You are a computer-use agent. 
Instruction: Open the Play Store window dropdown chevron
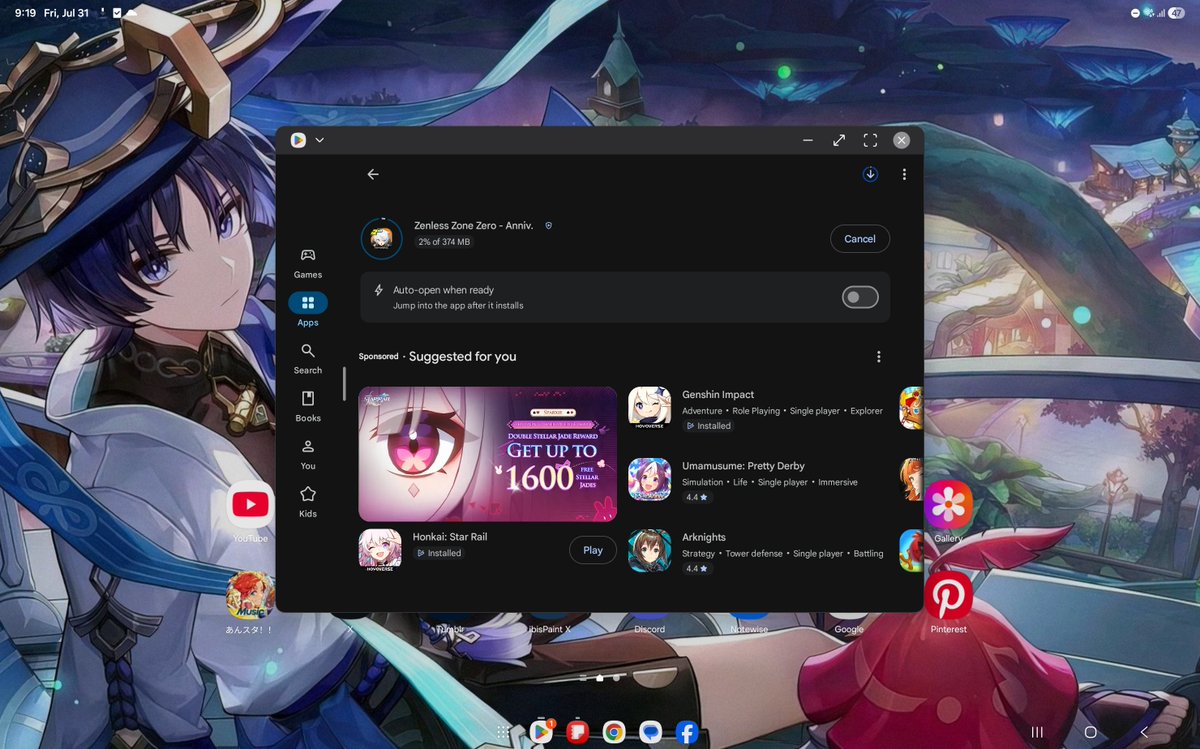[320, 140]
